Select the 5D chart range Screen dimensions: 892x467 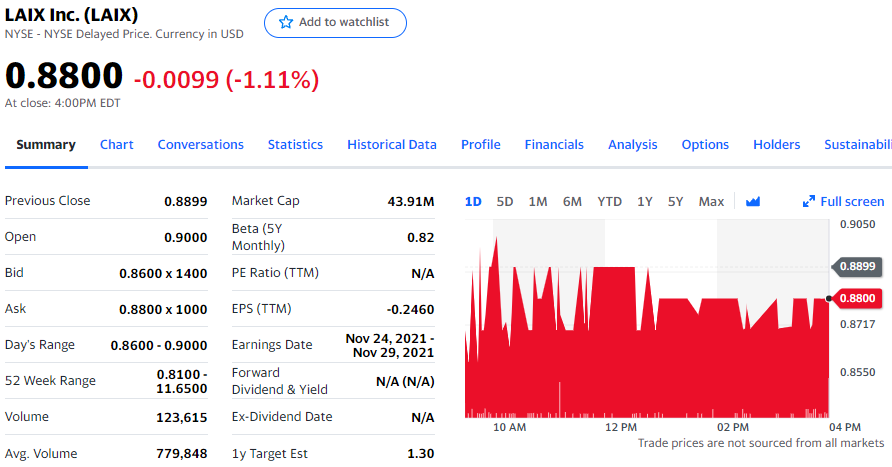tap(505, 201)
